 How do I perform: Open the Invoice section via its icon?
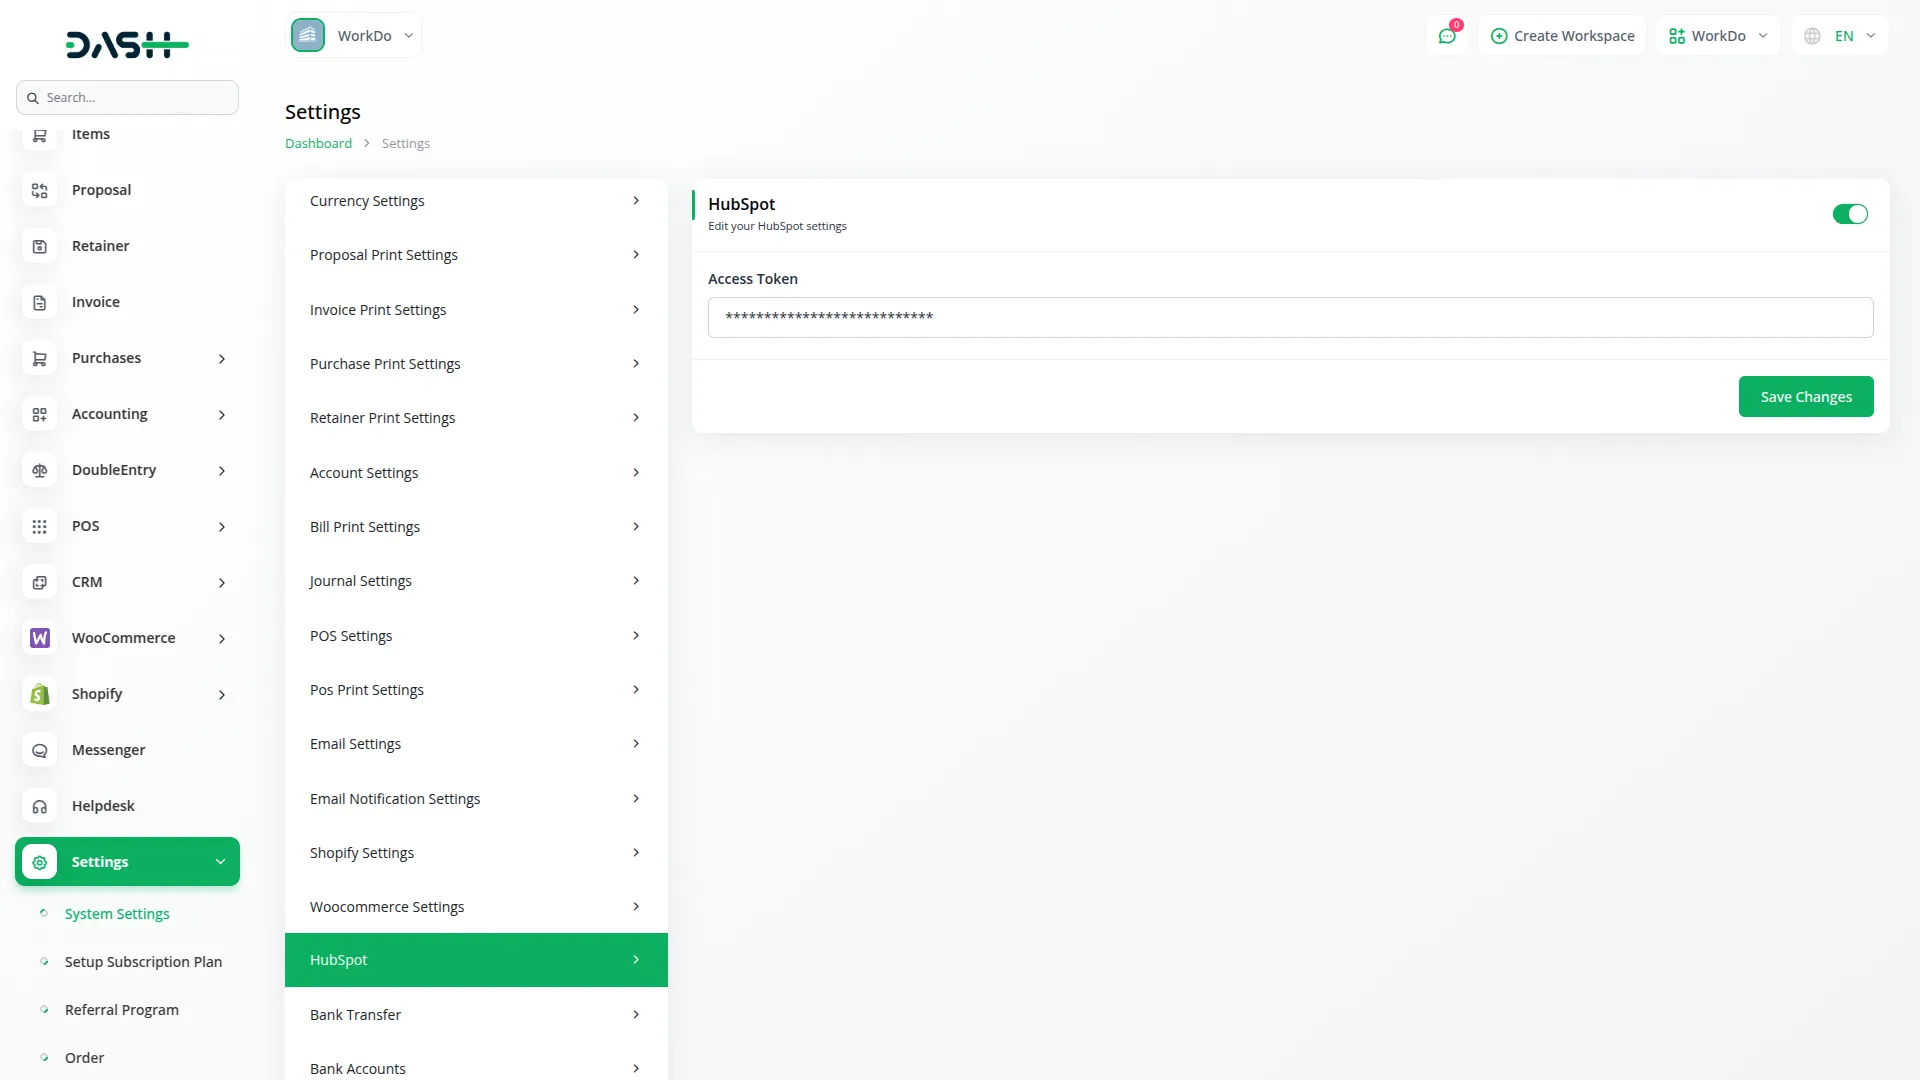pos(39,302)
